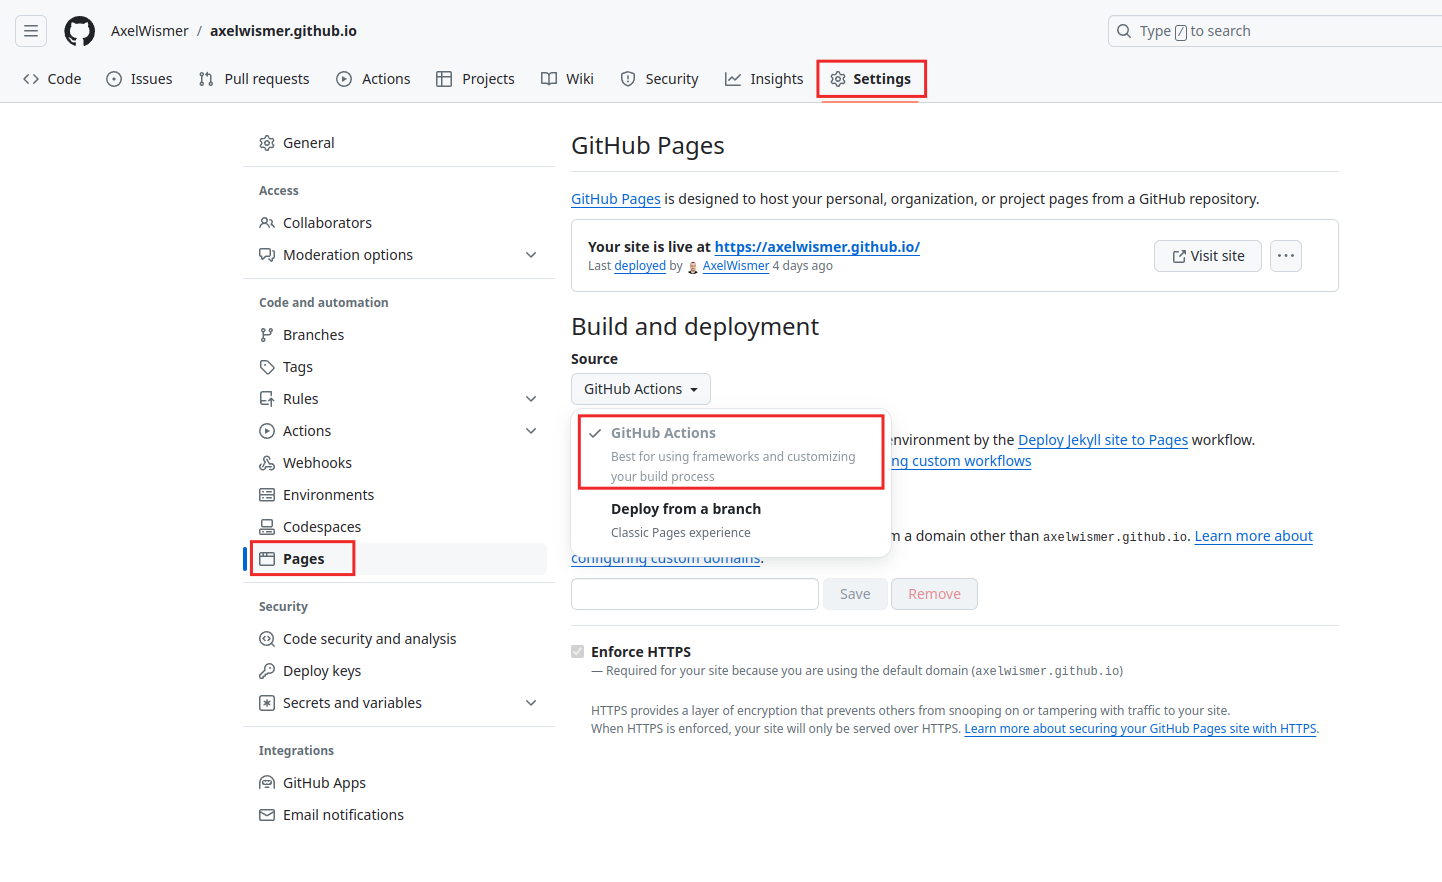This screenshot has height=882, width=1442.
Task: Click the Moderation options comment icon
Action: pos(267,255)
